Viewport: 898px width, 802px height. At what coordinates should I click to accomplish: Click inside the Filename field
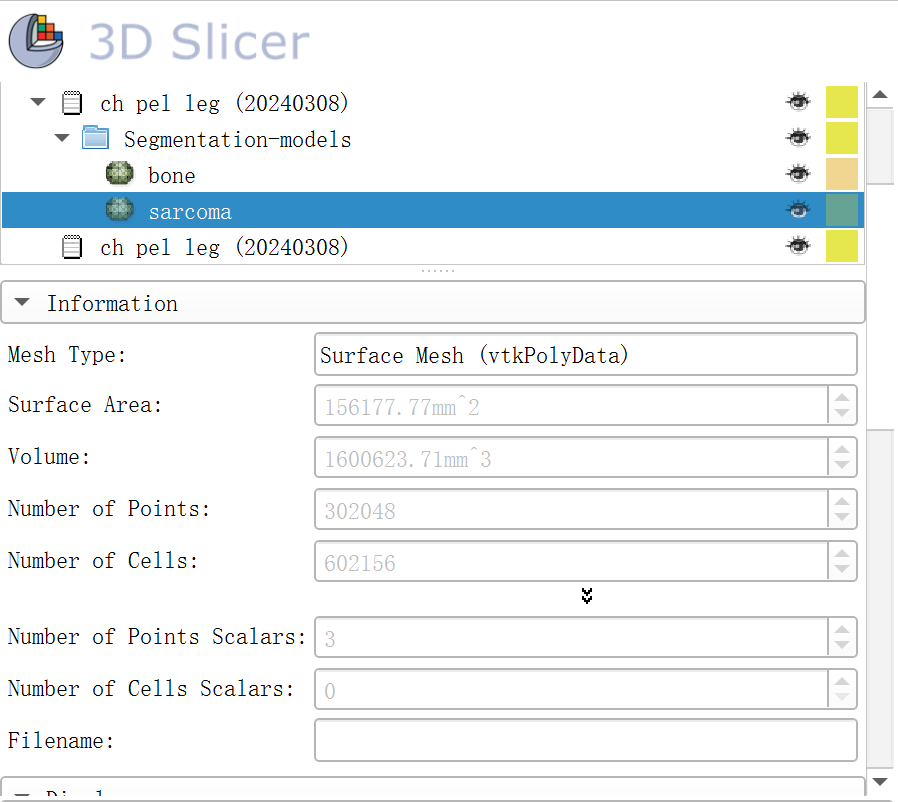point(585,741)
